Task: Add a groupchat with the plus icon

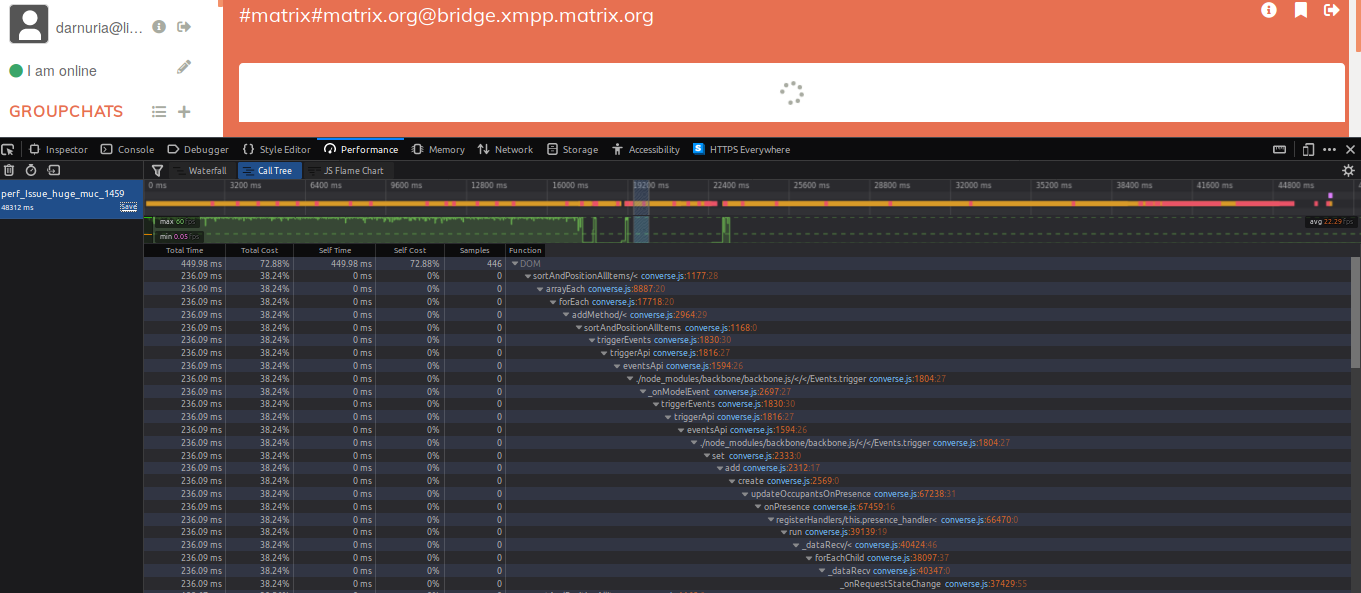Action: [x=184, y=112]
